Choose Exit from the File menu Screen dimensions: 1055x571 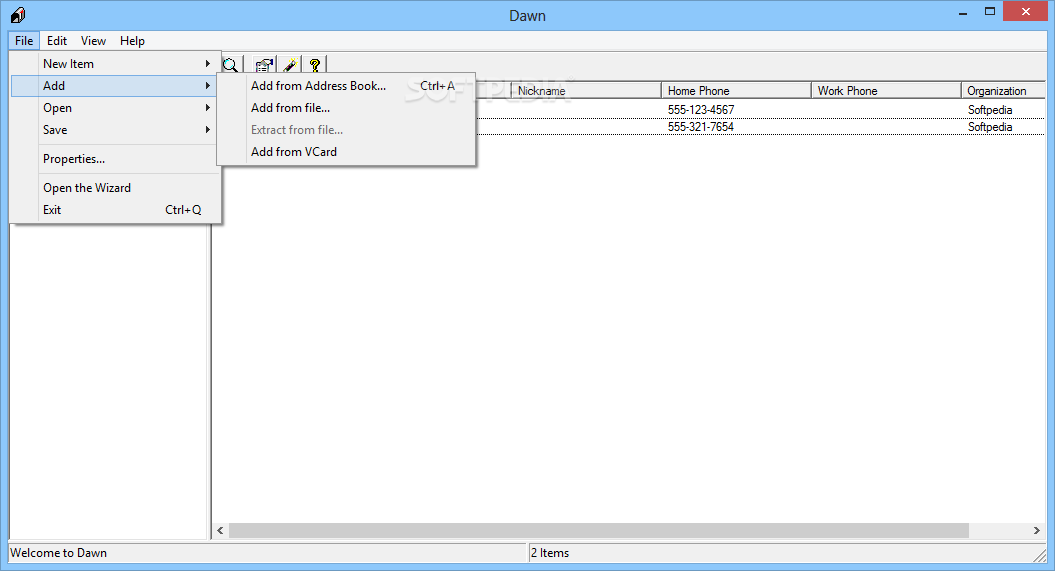coord(116,210)
